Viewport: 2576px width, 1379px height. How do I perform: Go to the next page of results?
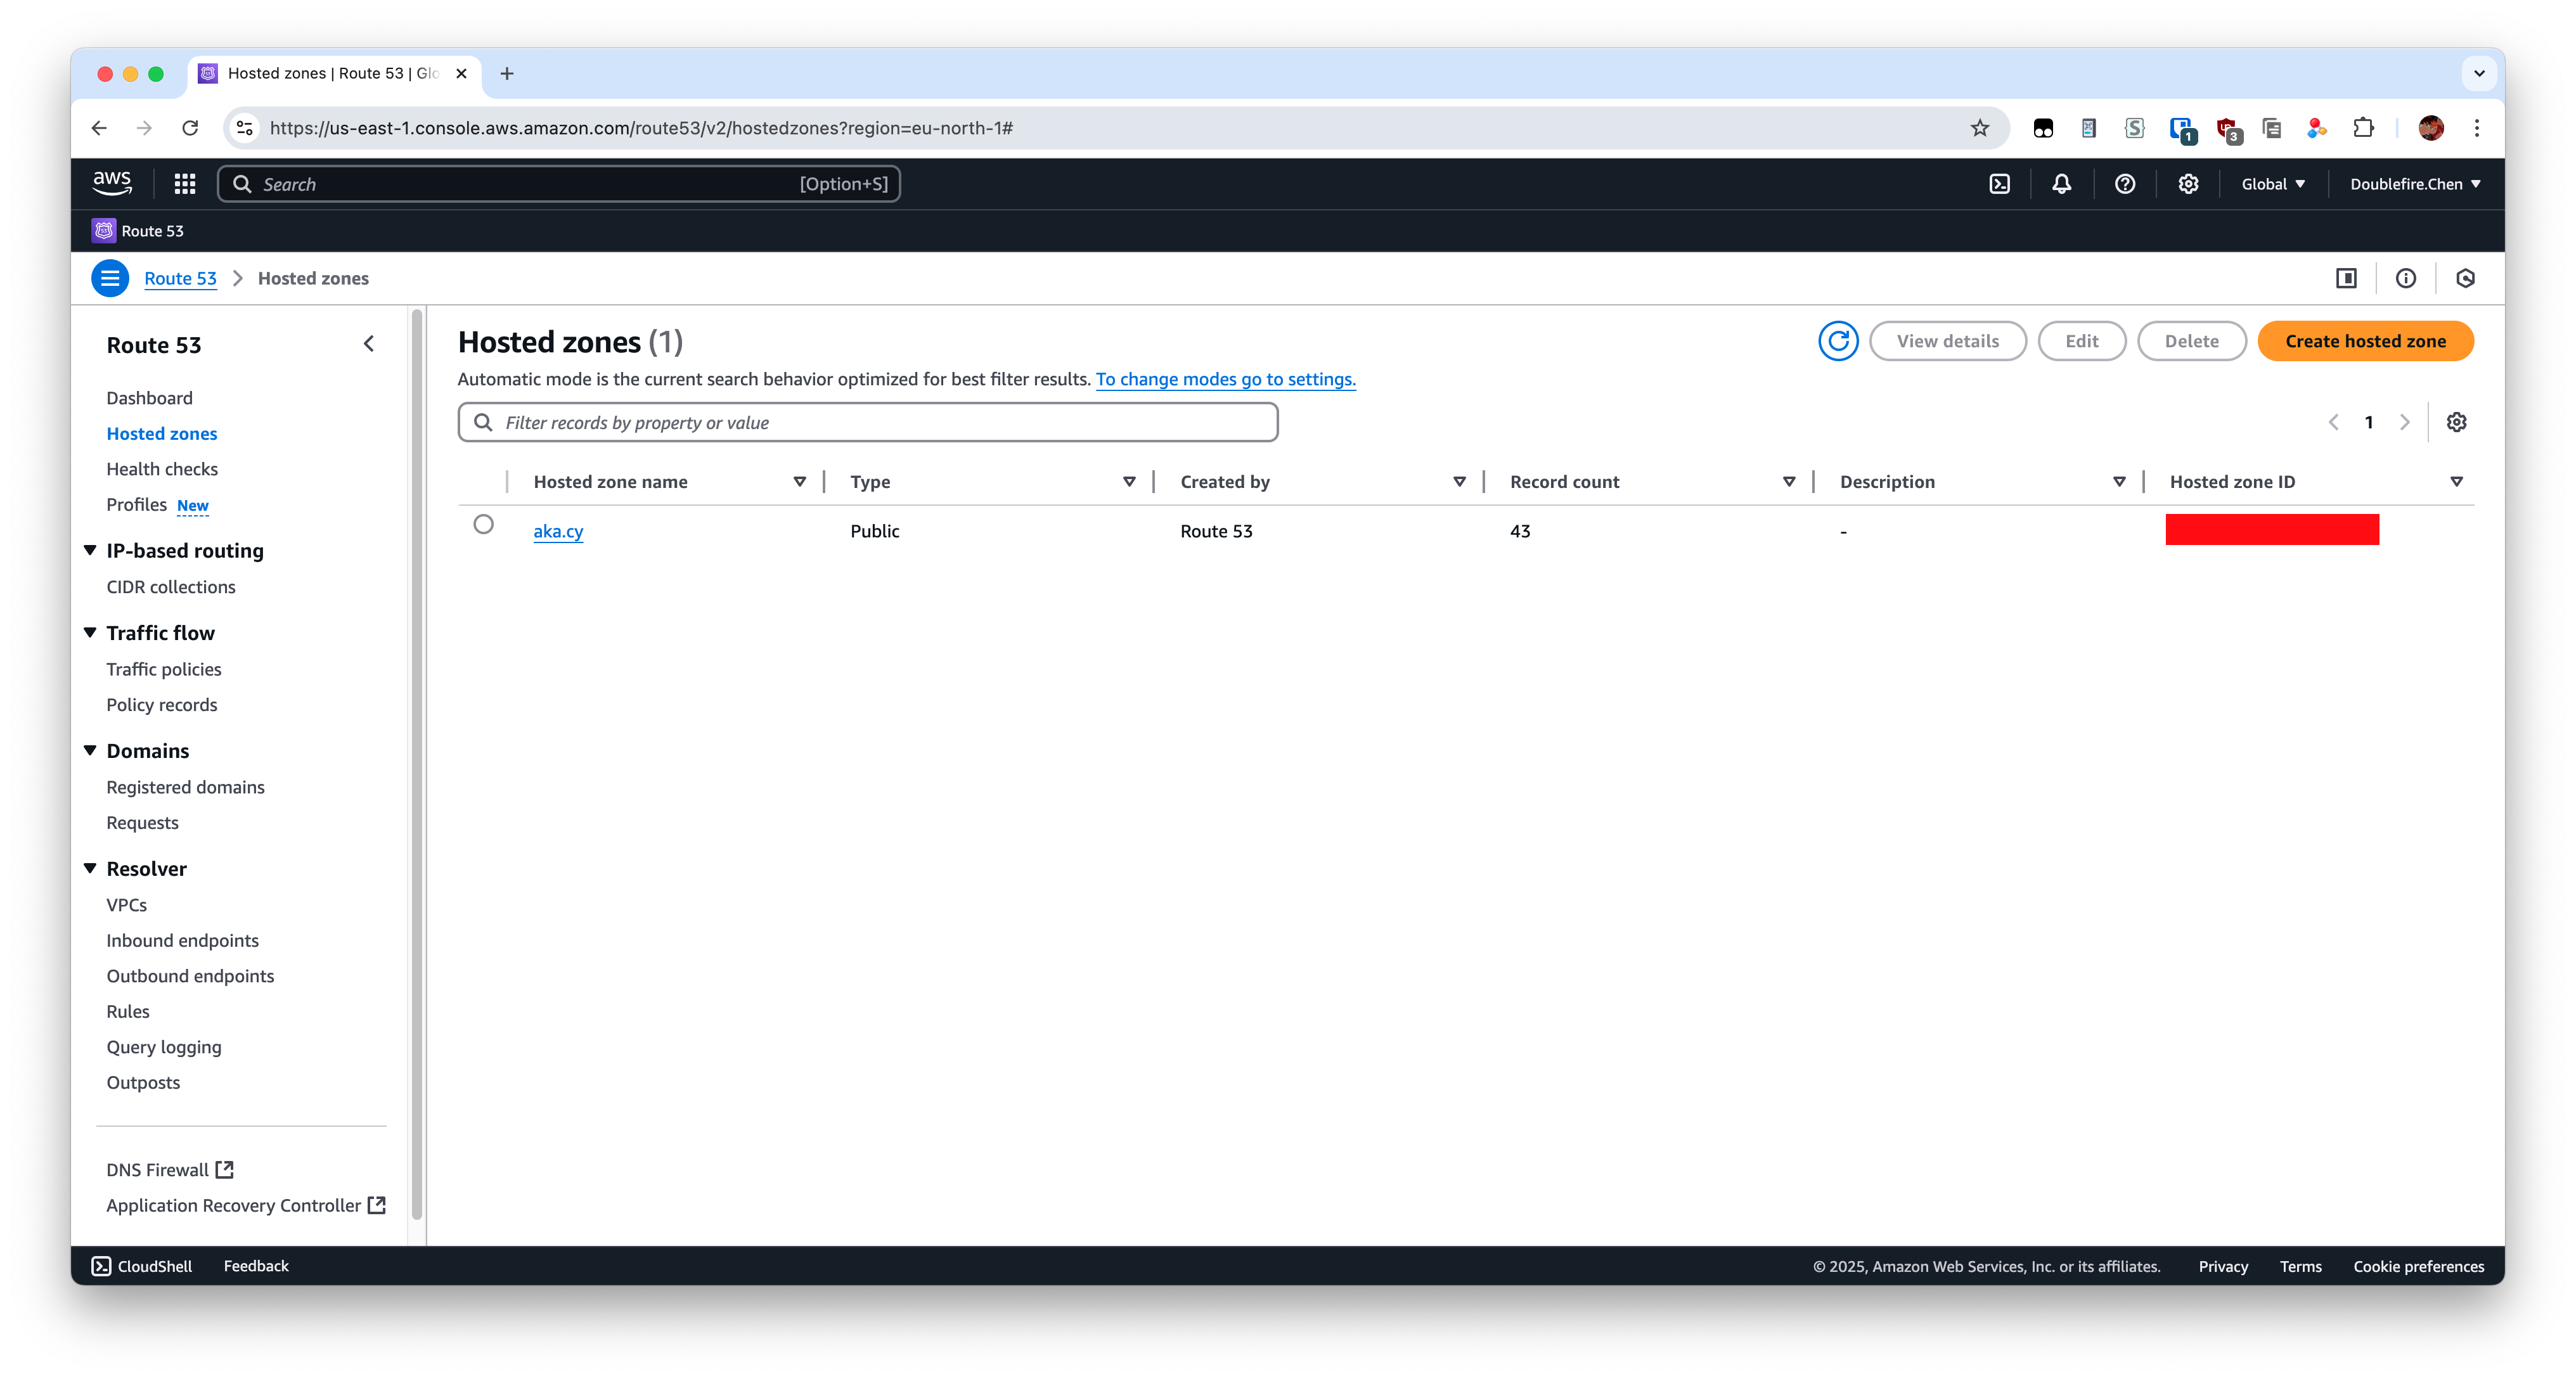click(2405, 422)
